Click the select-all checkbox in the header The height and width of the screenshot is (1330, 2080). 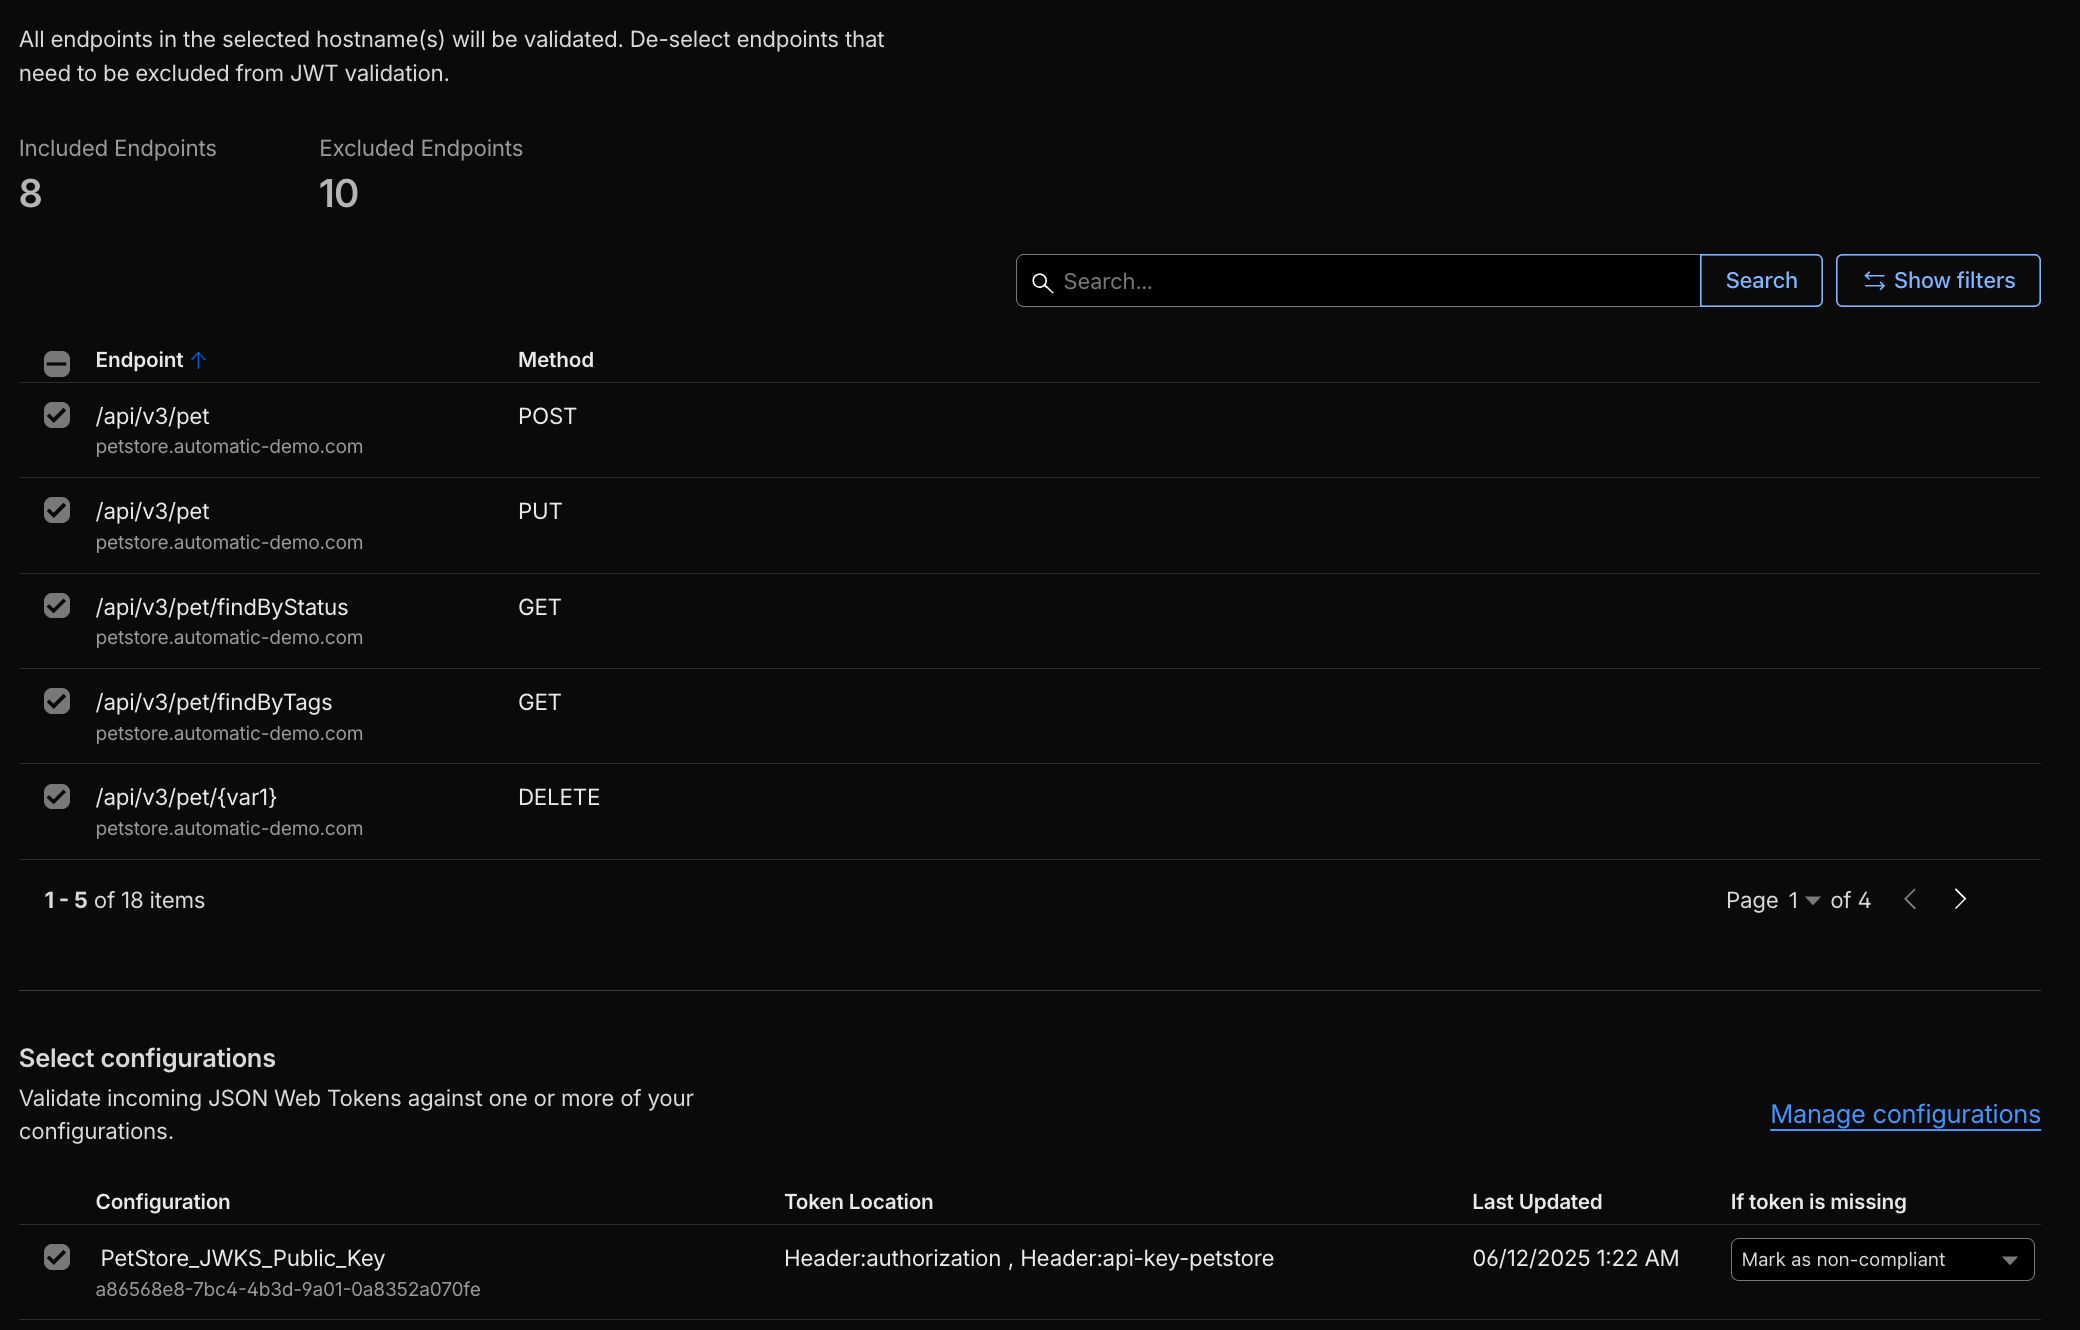click(x=57, y=362)
